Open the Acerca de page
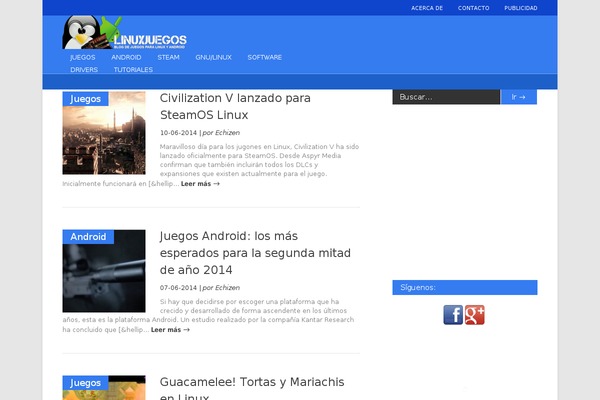 pyautogui.click(x=427, y=8)
